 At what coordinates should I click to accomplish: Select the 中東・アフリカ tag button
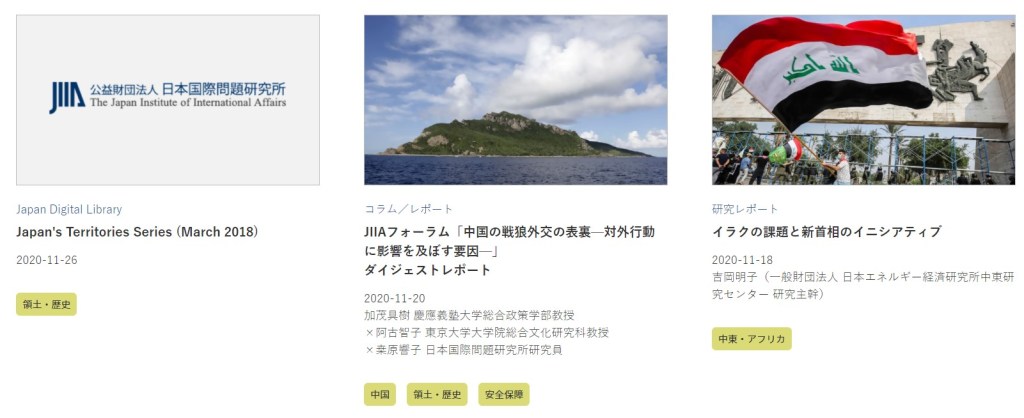pos(752,338)
